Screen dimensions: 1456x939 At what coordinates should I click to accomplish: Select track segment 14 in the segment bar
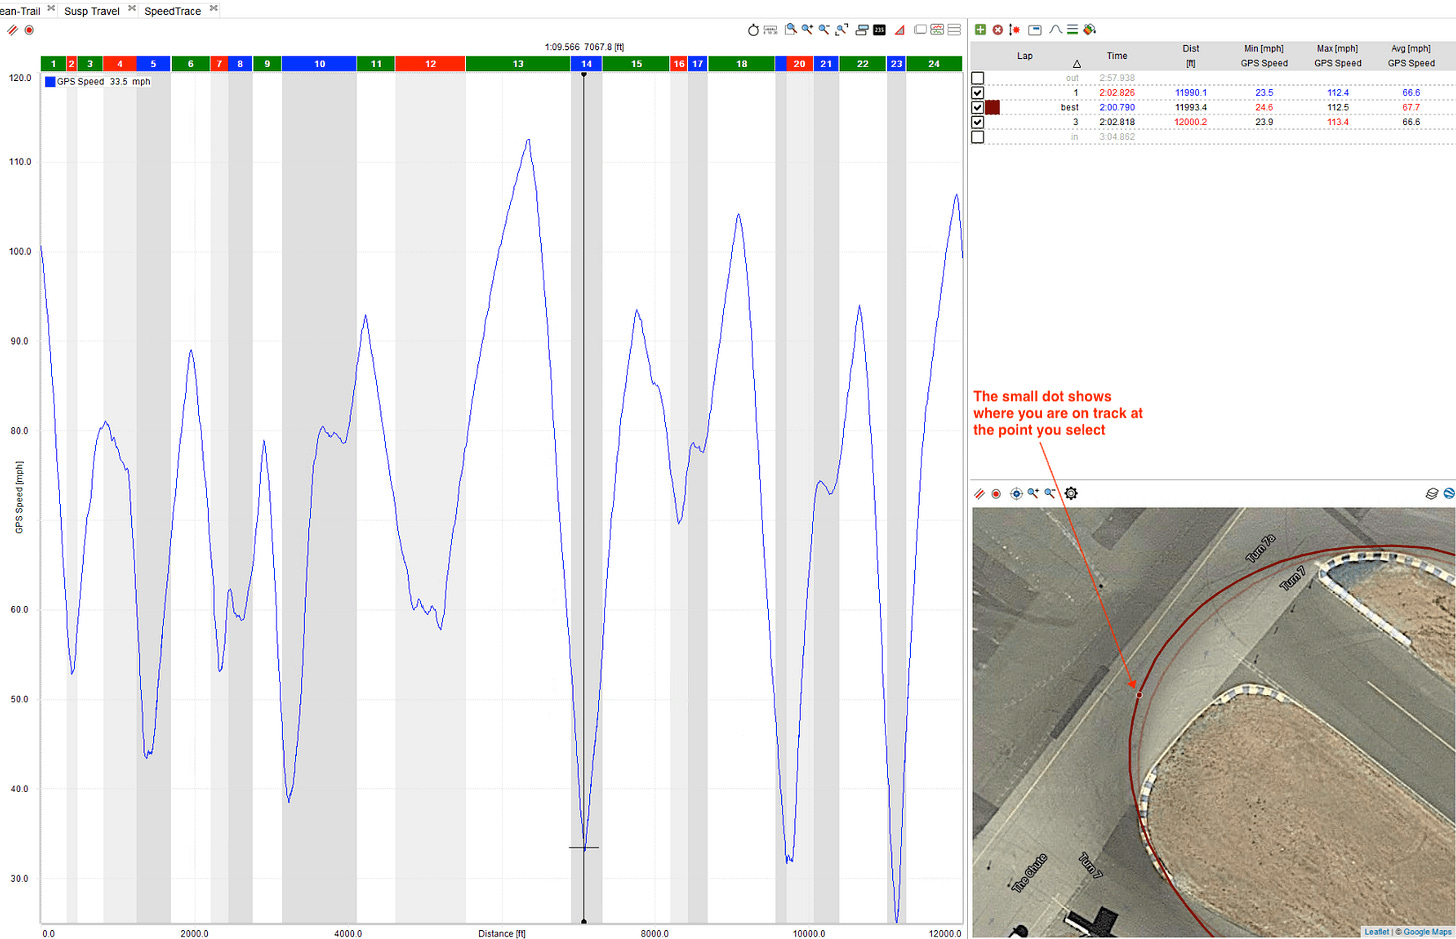pos(587,64)
